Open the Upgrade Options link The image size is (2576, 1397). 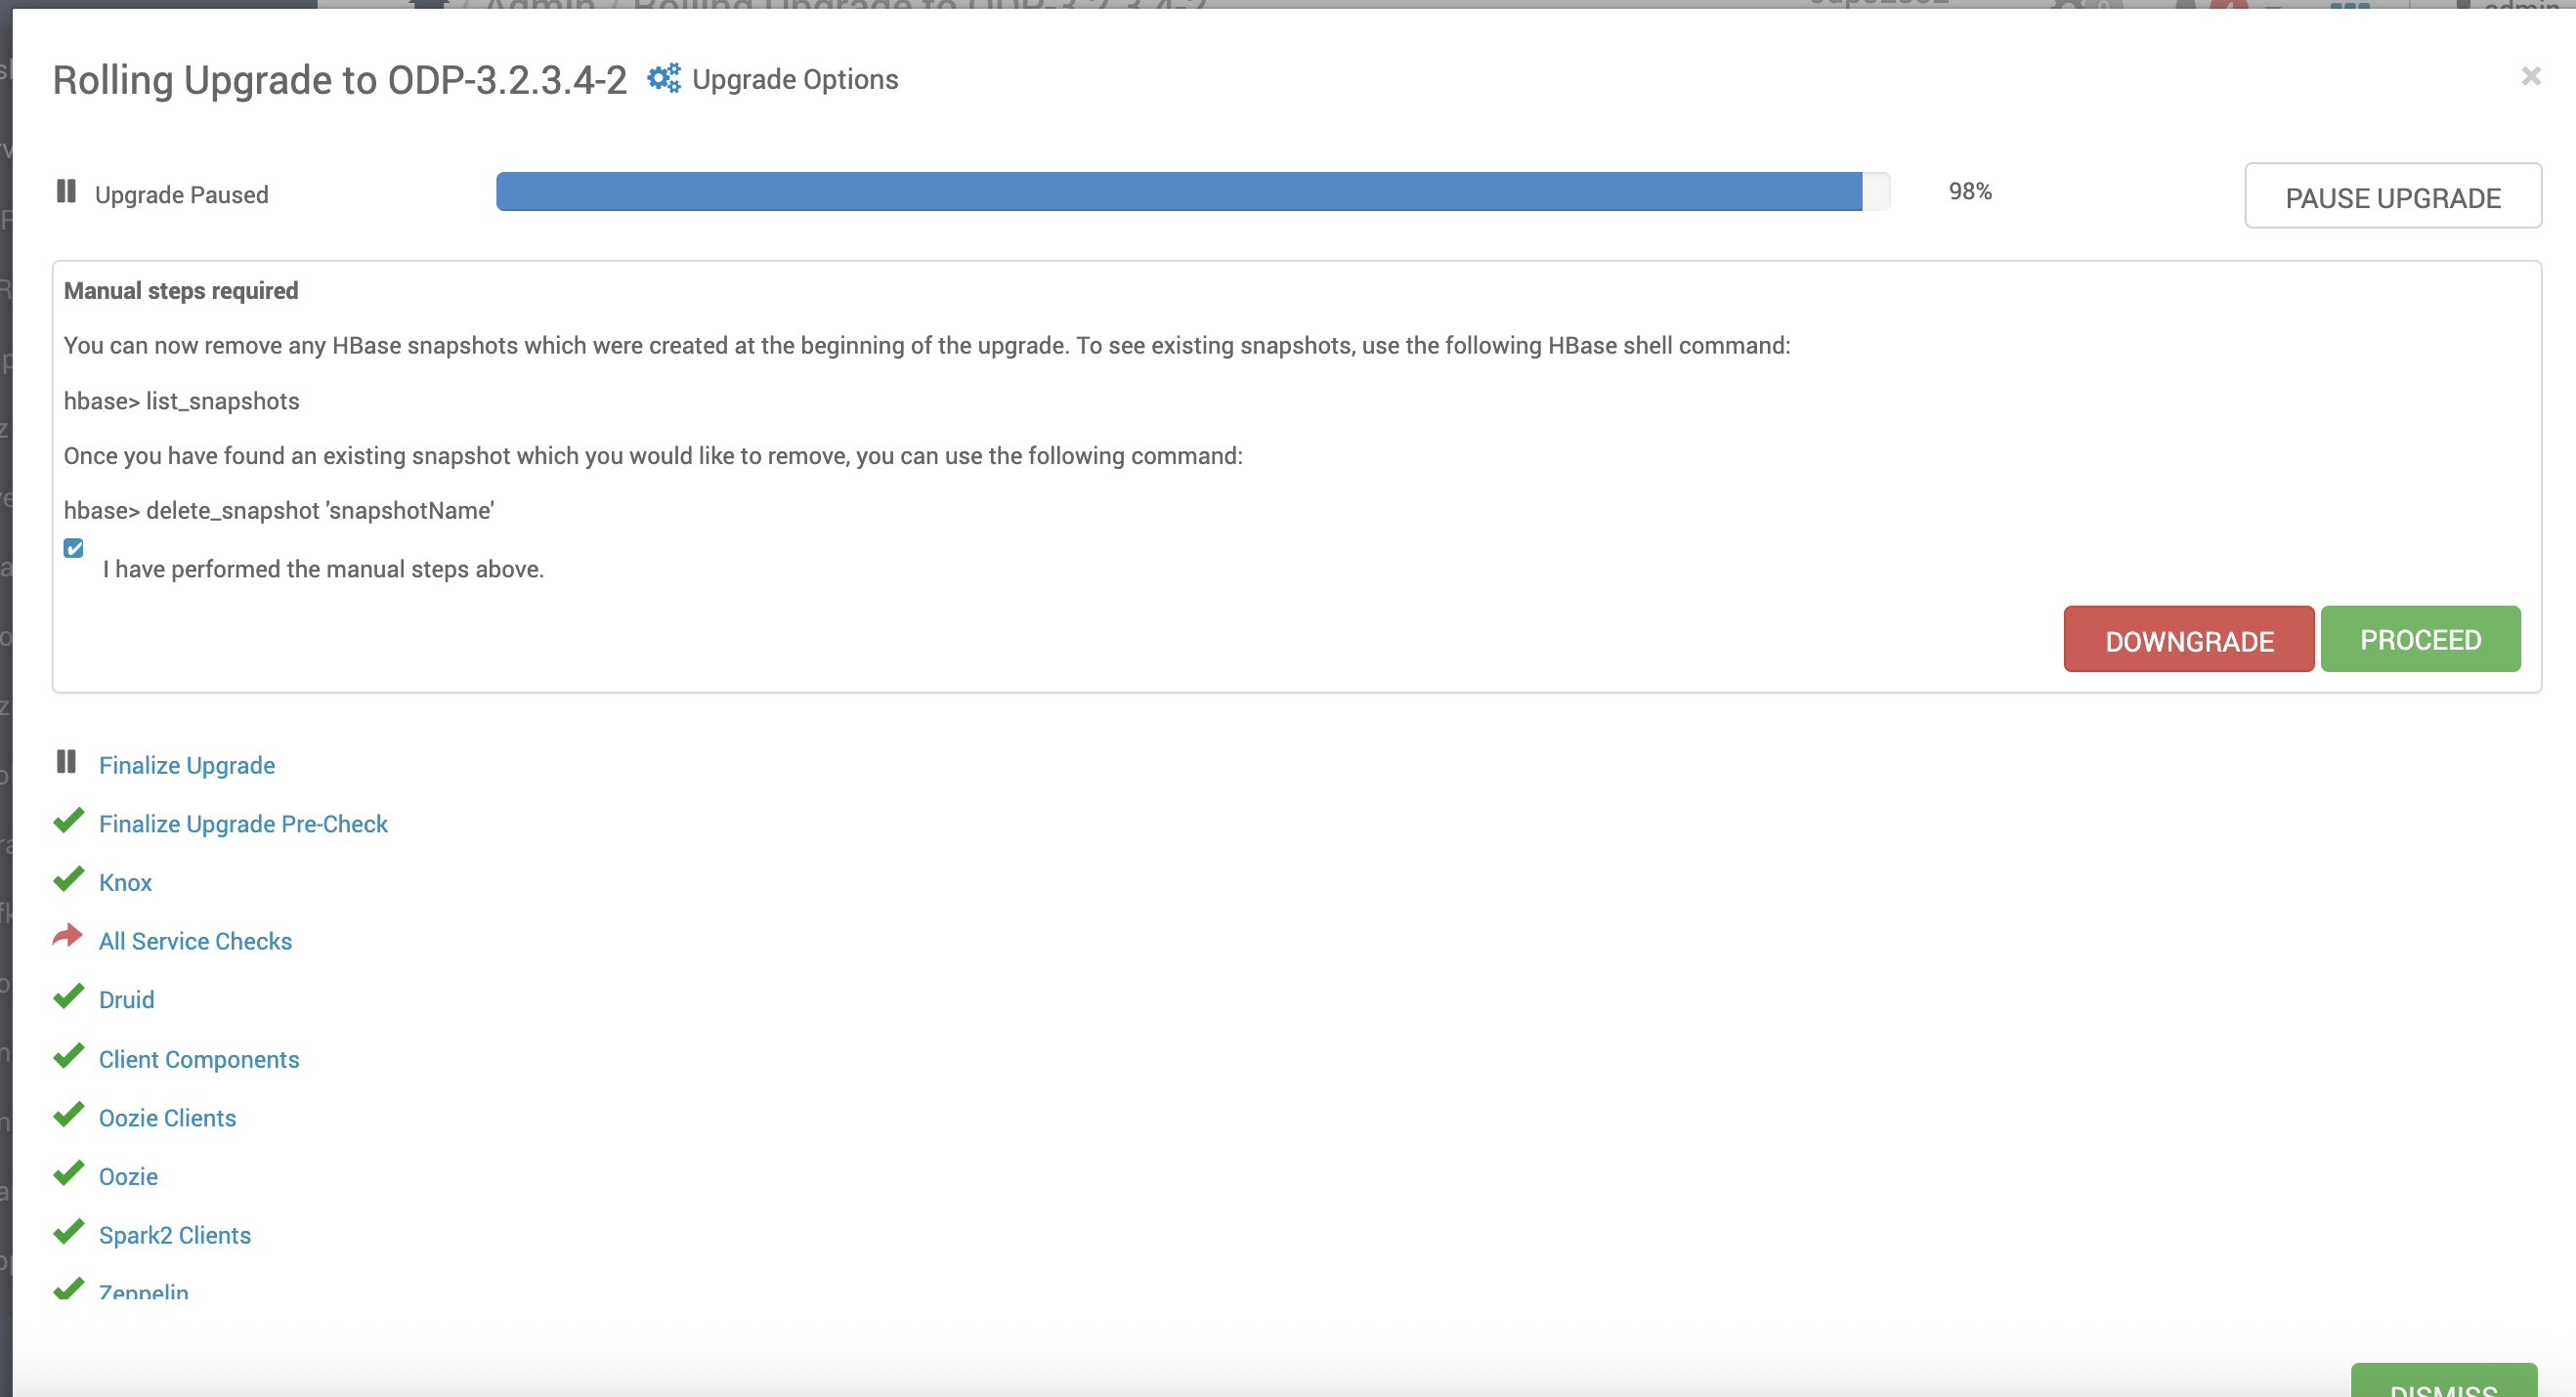pos(795,79)
